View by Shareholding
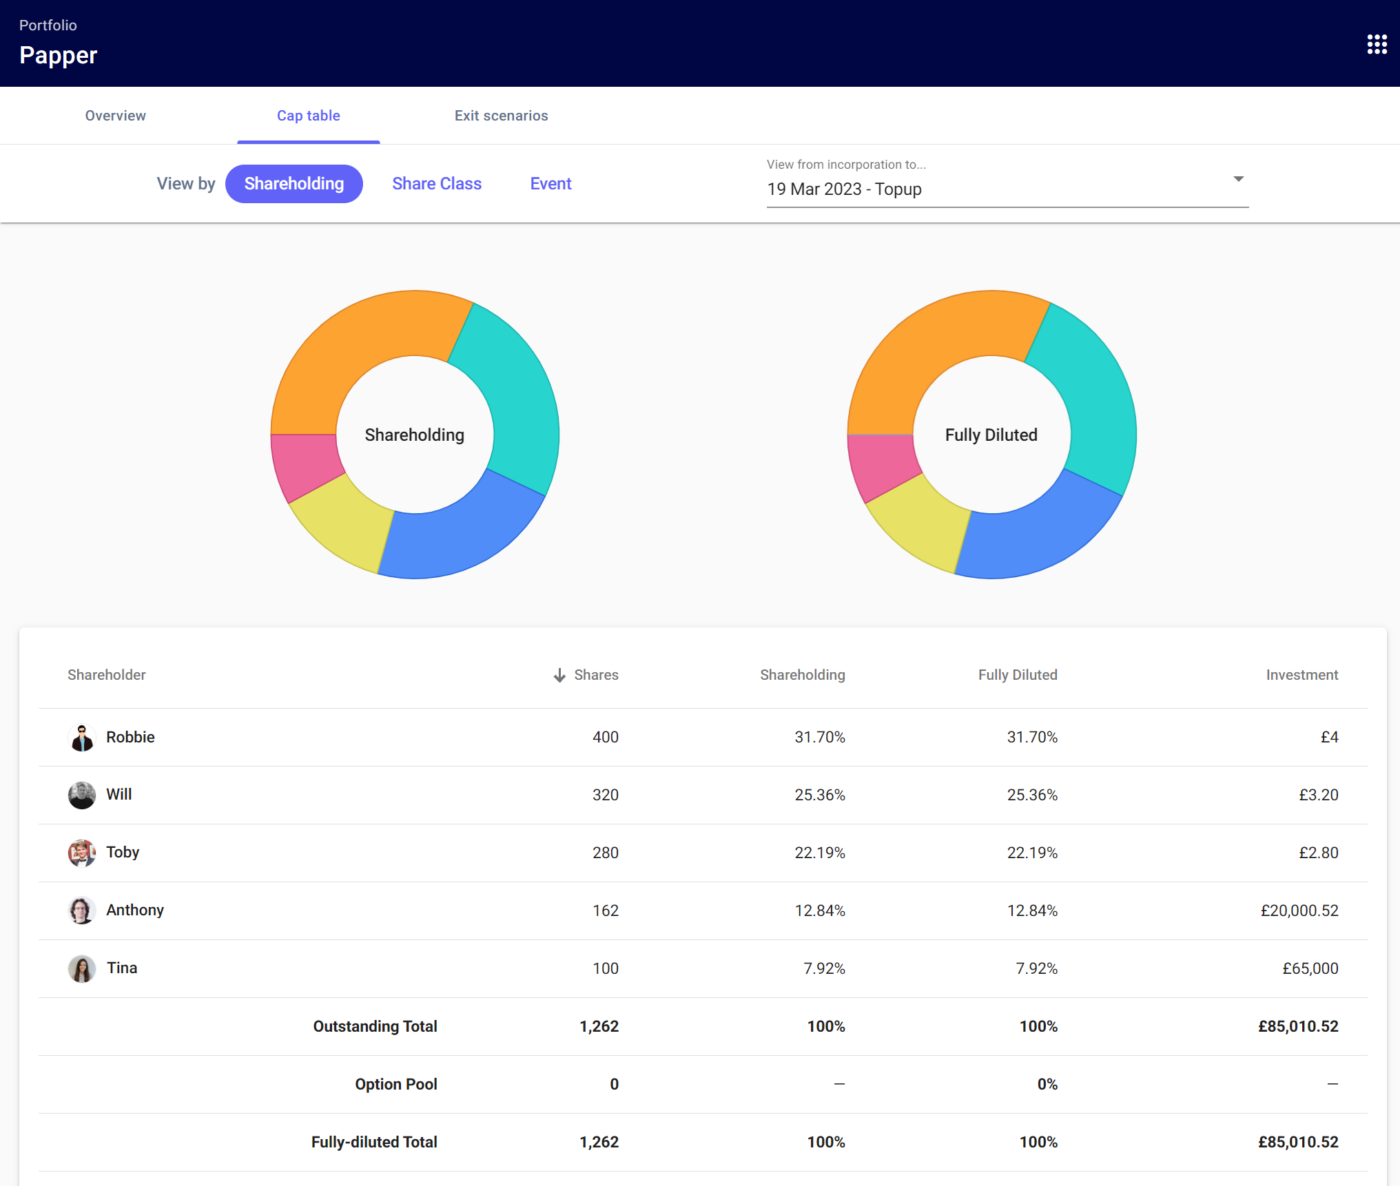Image resolution: width=1400 pixels, height=1186 pixels. [294, 184]
